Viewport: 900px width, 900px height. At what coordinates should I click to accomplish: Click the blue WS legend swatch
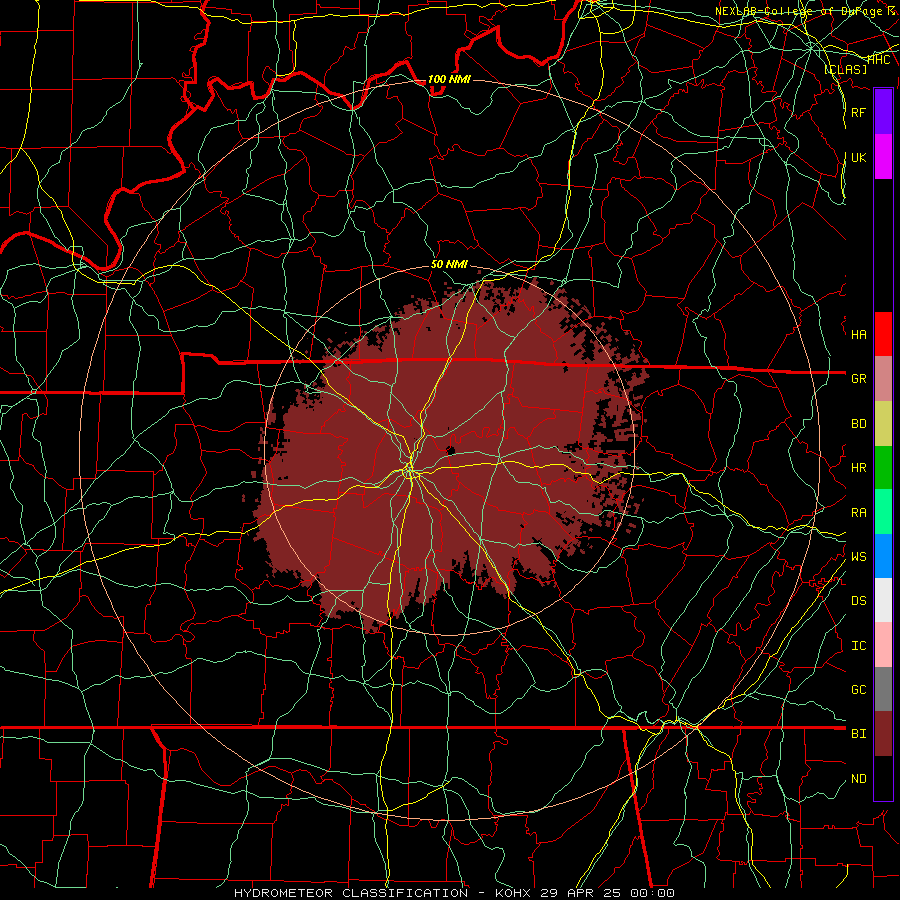click(883, 556)
